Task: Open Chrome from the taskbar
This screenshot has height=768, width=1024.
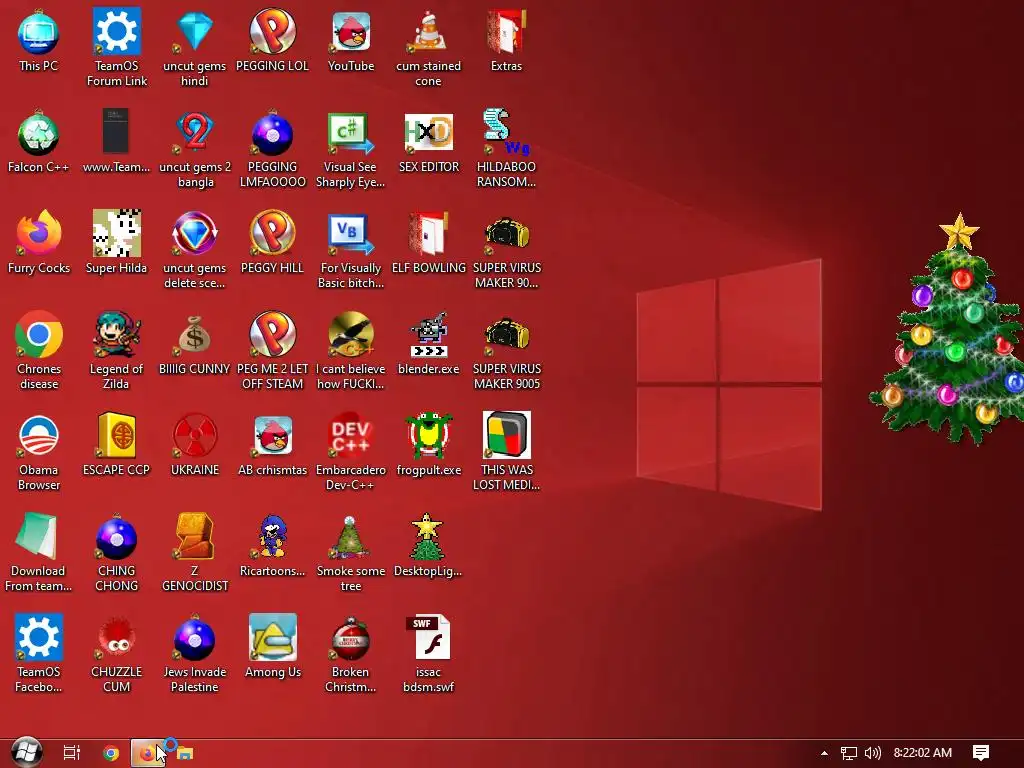Action: 111,753
